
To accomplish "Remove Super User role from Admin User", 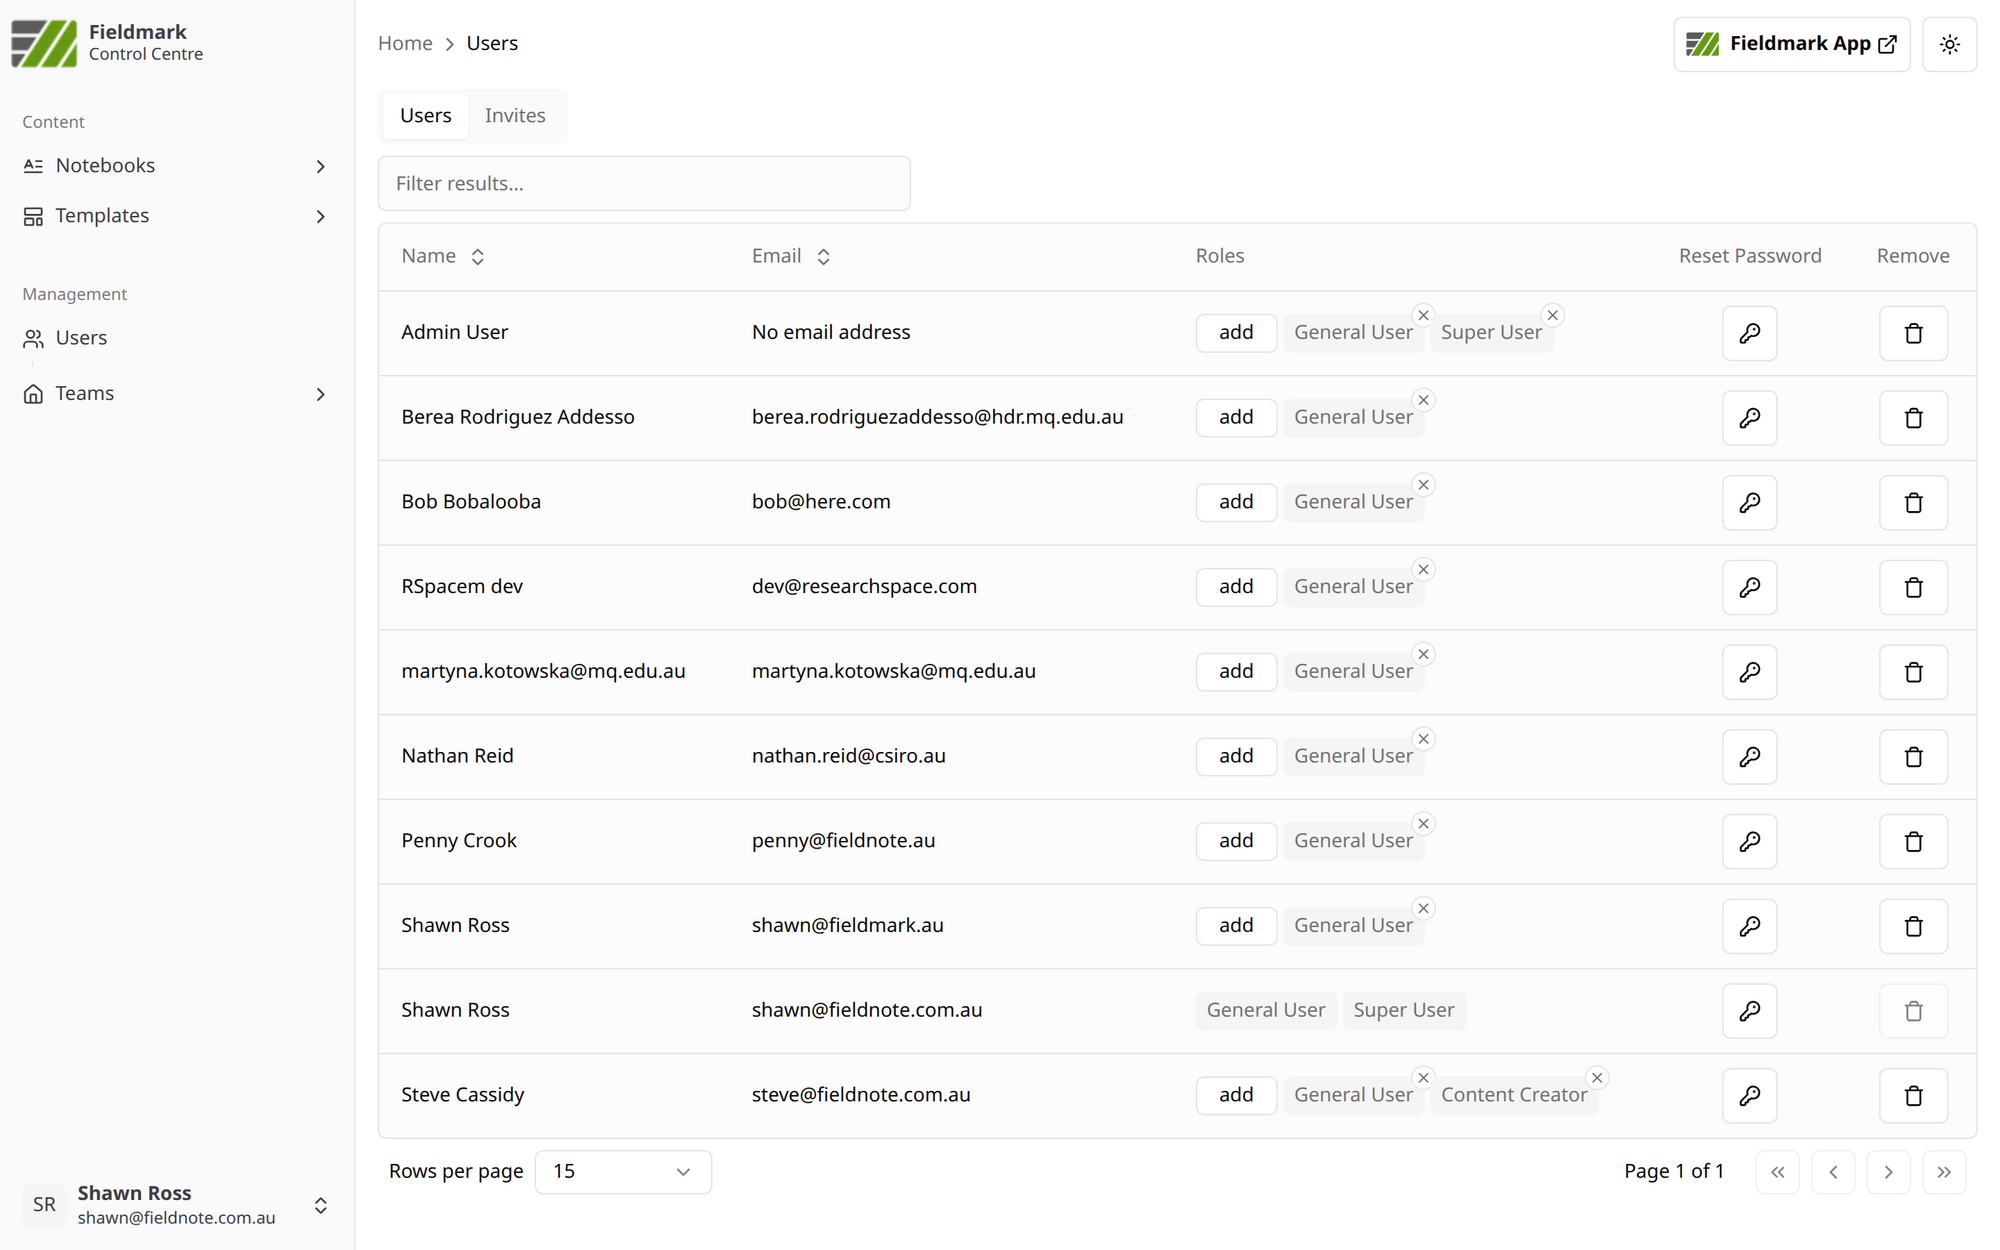I will (x=1552, y=315).
